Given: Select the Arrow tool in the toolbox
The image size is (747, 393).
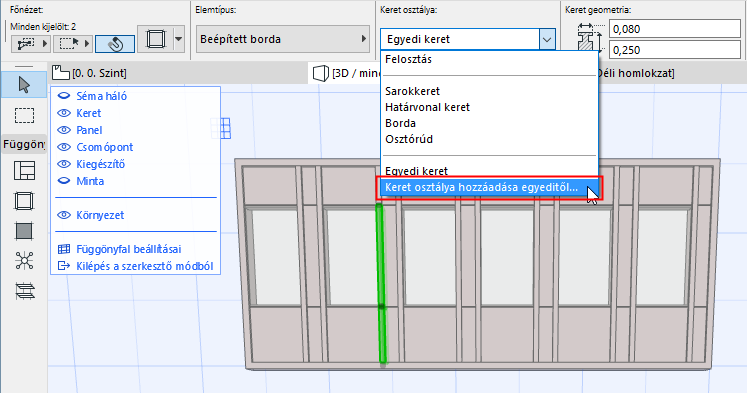Looking at the screenshot, I should (24, 85).
